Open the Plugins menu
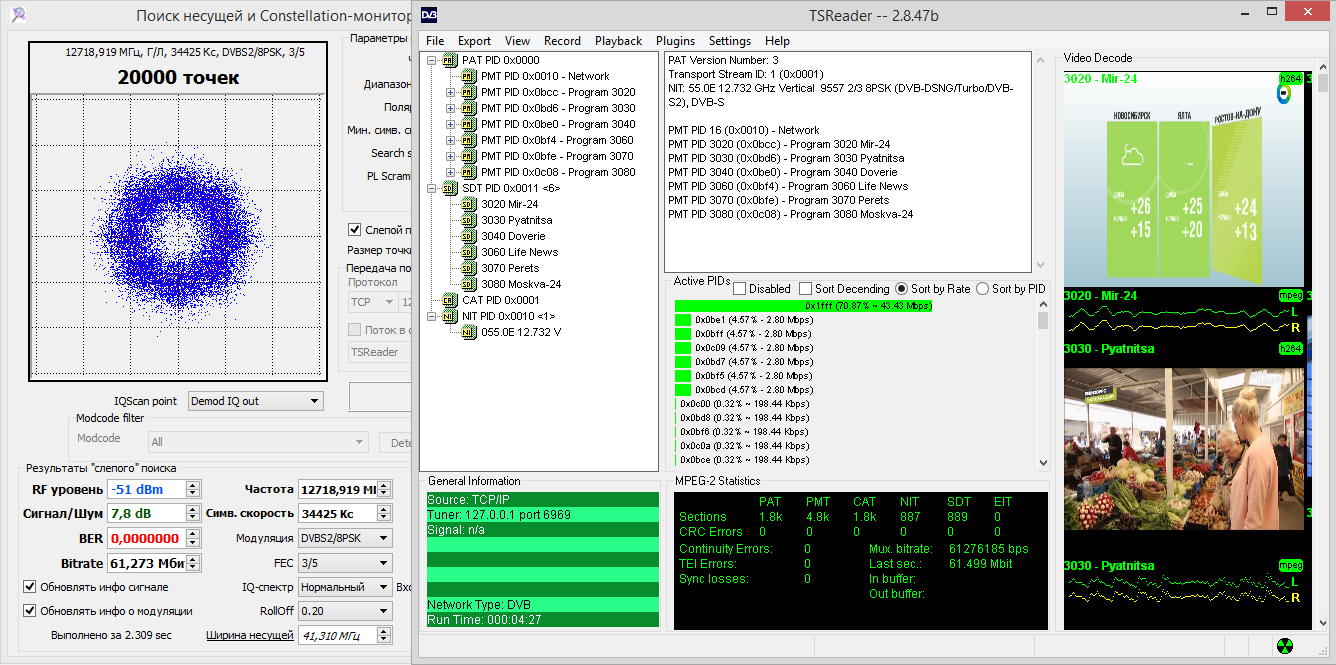Screen dimensions: 1336x665 tap(676, 41)
